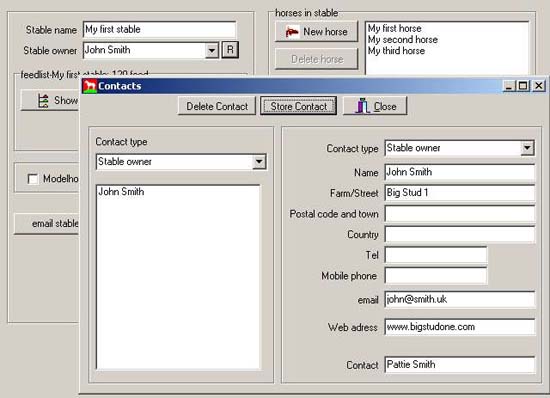The width and height of the screenshot is (550, 398).
Task: Click the Mobile phone input field
Action: [x=436, y=276]
